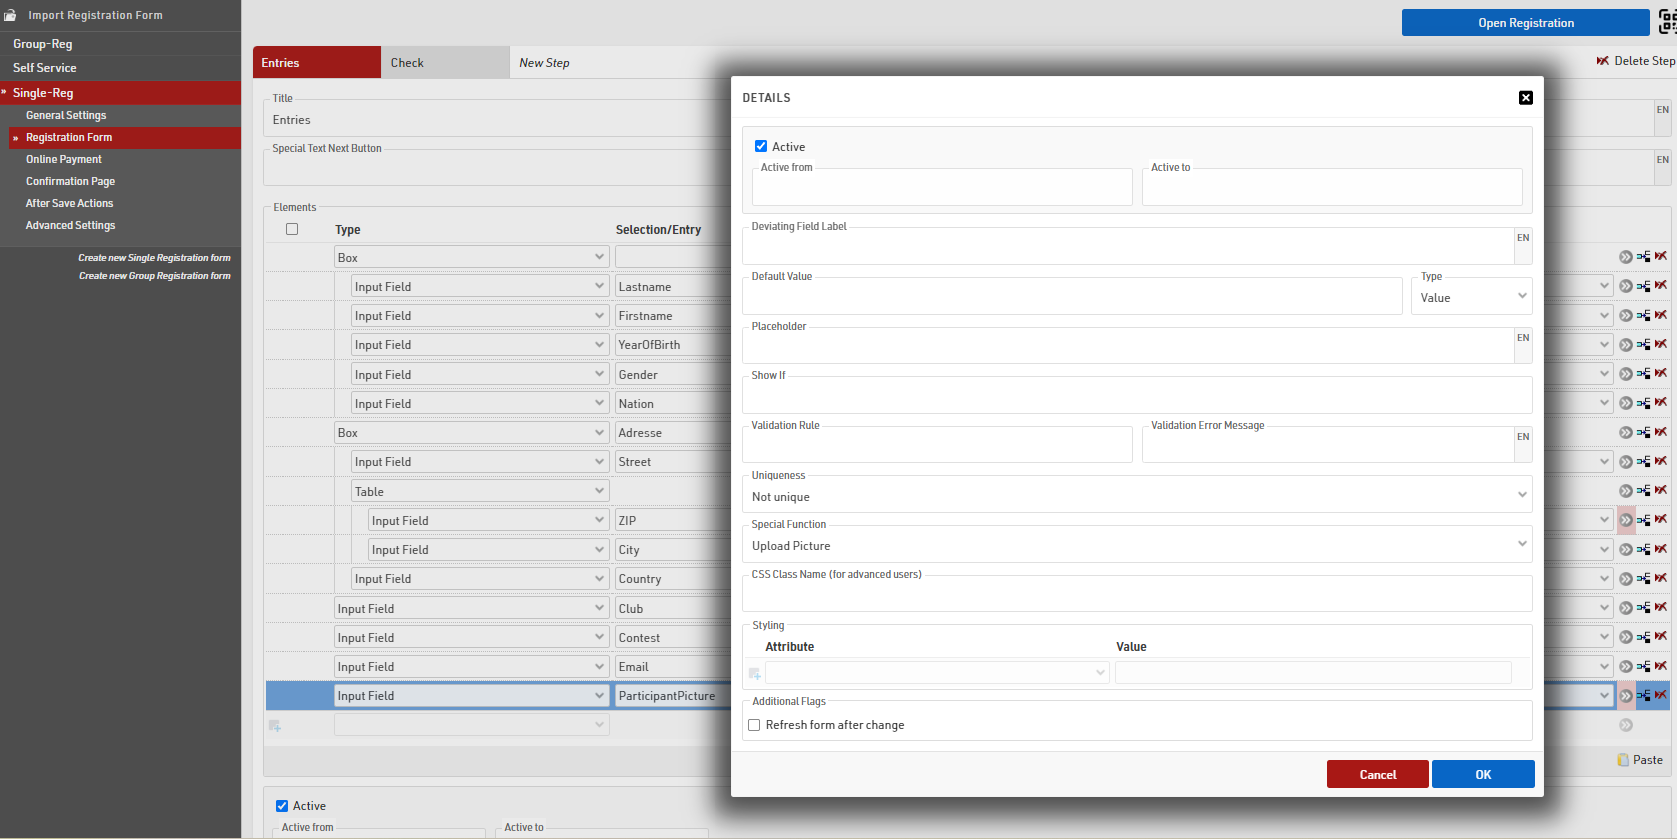Click the Delete Step icon

click(1602, 61)
